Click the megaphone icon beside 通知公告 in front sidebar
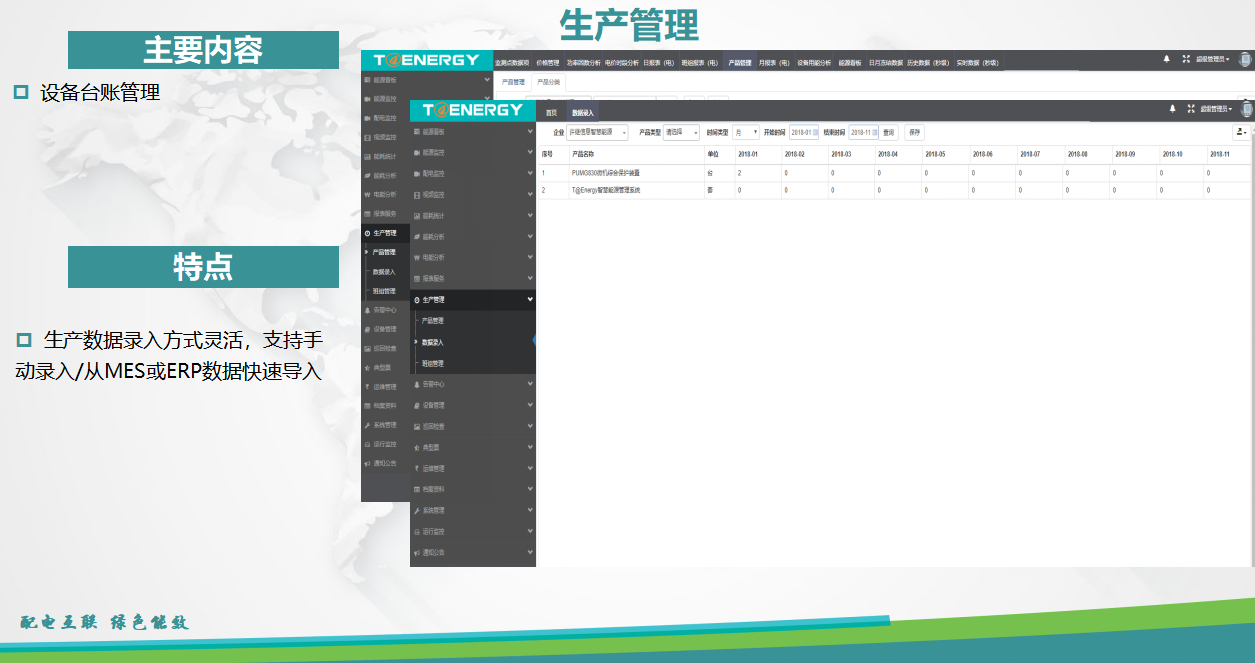The height and width of the screenshot is (663, 1255). [x=417, y=552]
